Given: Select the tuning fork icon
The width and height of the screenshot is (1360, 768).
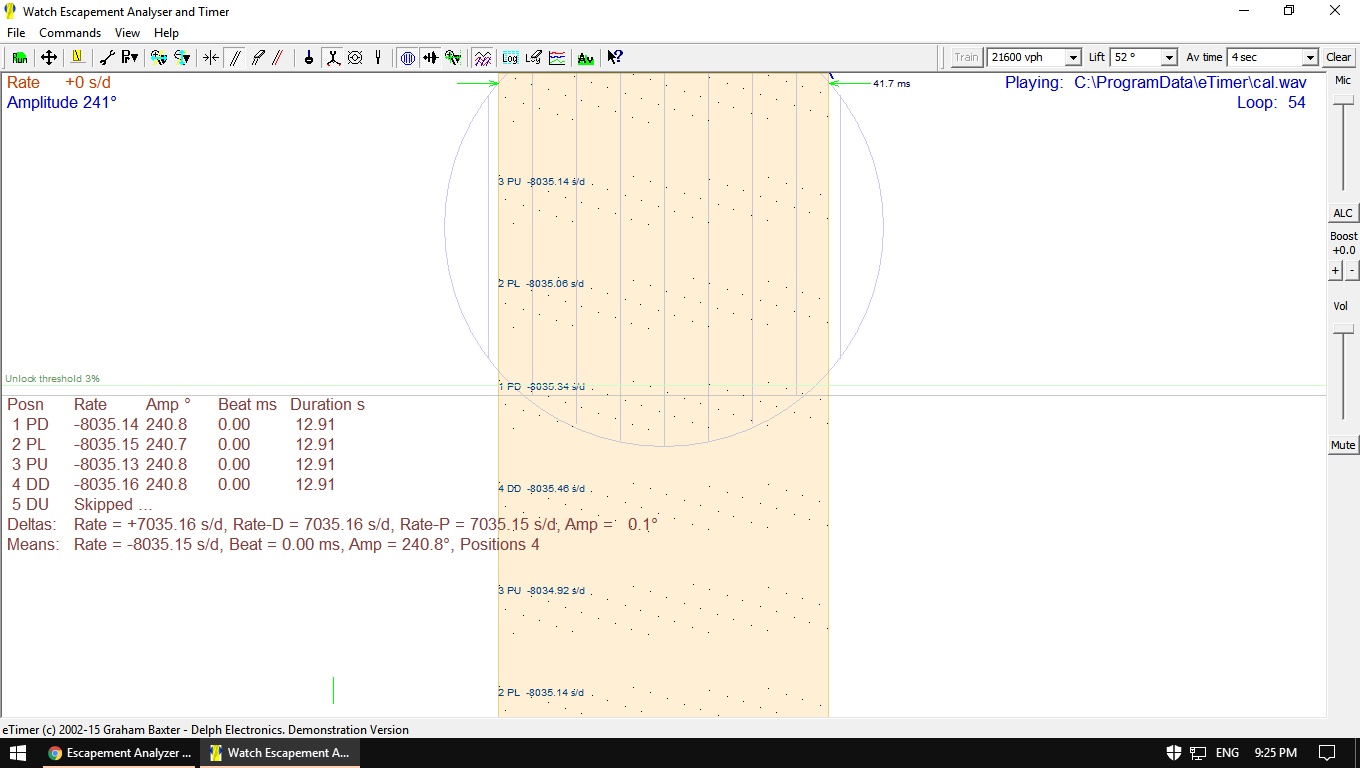Looking at the screenshot, I should coord(377,58).
